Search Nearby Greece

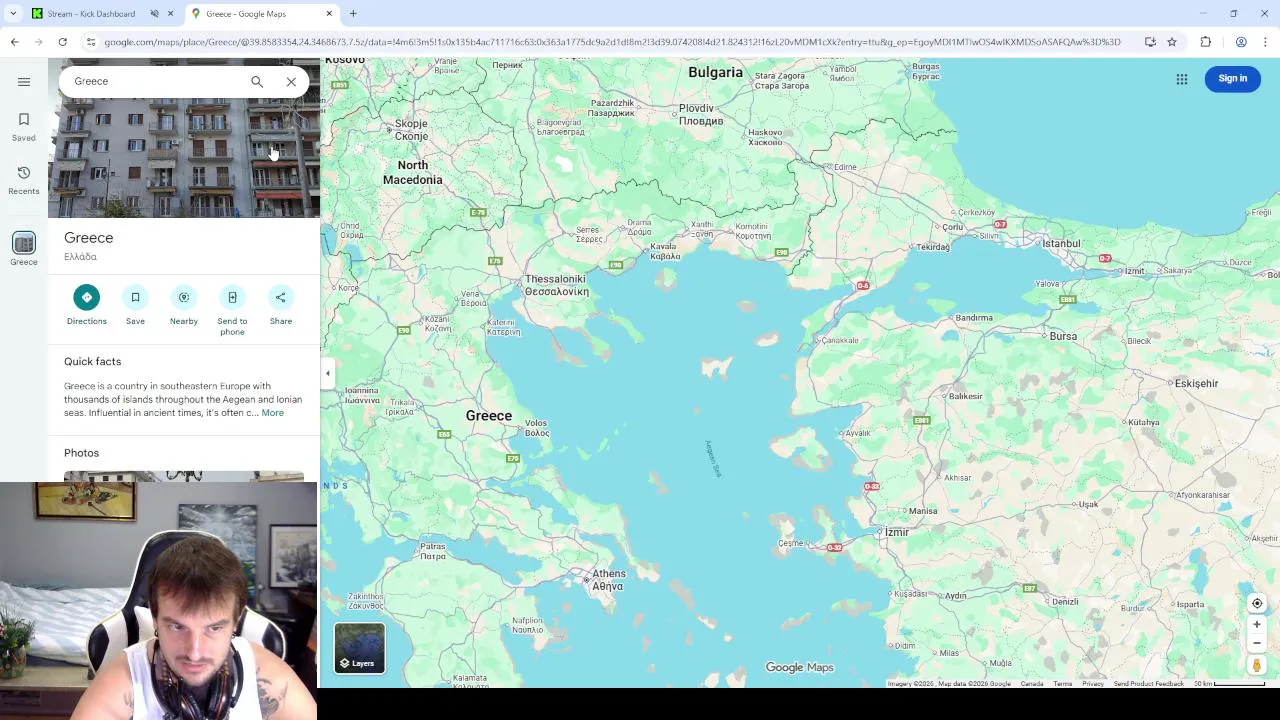(x=184, y=305)
